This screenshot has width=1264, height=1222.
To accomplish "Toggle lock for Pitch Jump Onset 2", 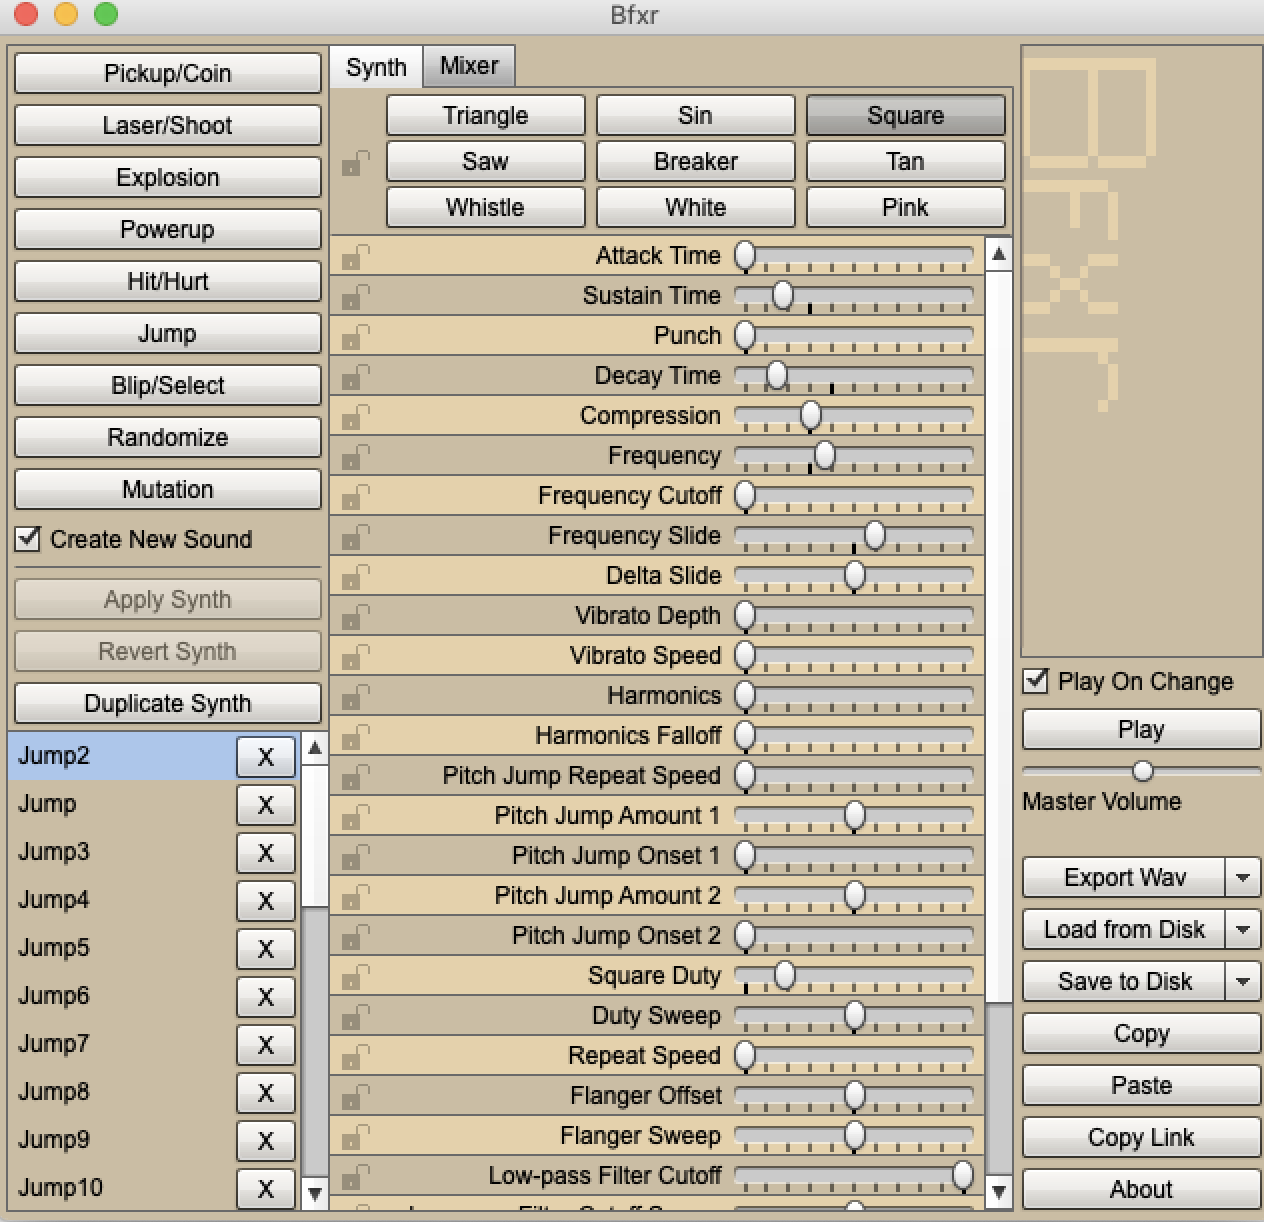I will pos(354,937).
